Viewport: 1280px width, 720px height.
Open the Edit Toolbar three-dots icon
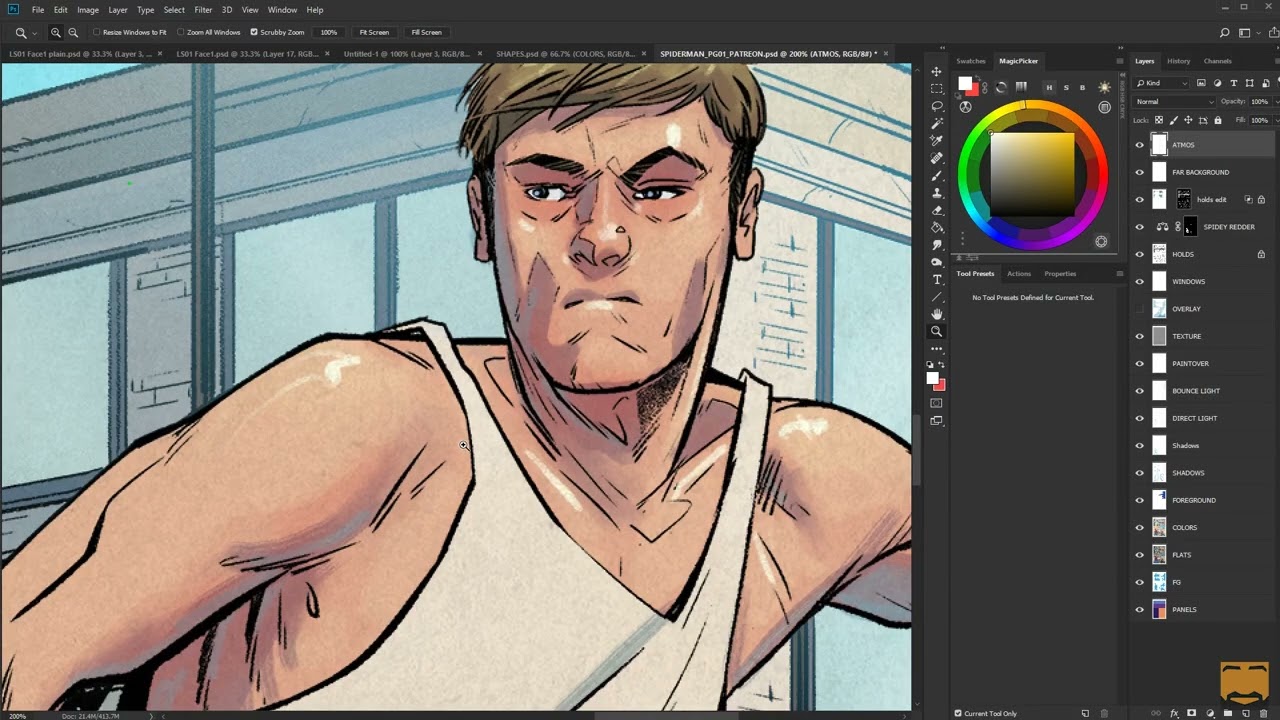coord(937,349)
